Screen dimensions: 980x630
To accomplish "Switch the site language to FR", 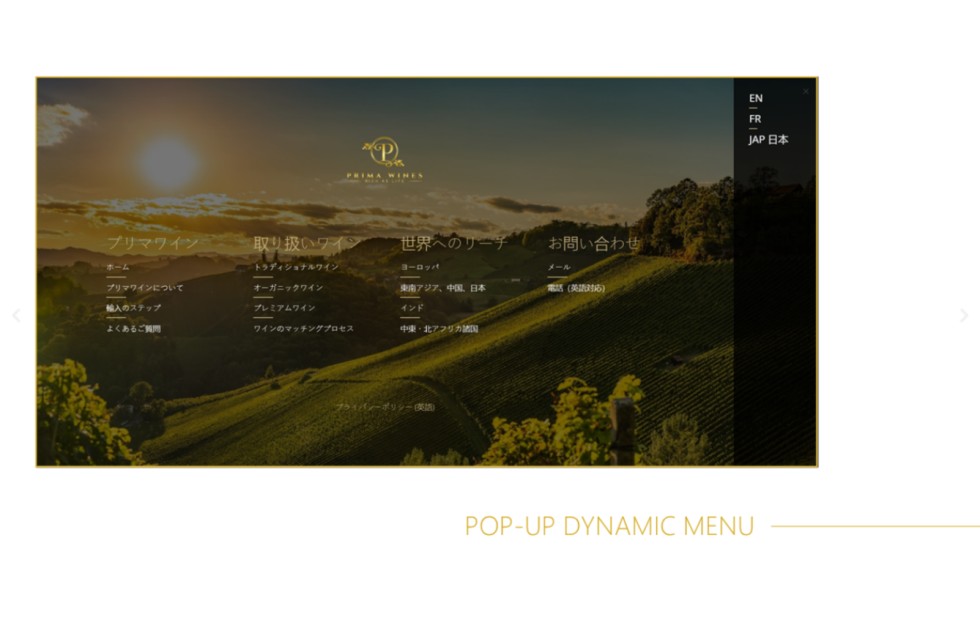I will (755, 119).
